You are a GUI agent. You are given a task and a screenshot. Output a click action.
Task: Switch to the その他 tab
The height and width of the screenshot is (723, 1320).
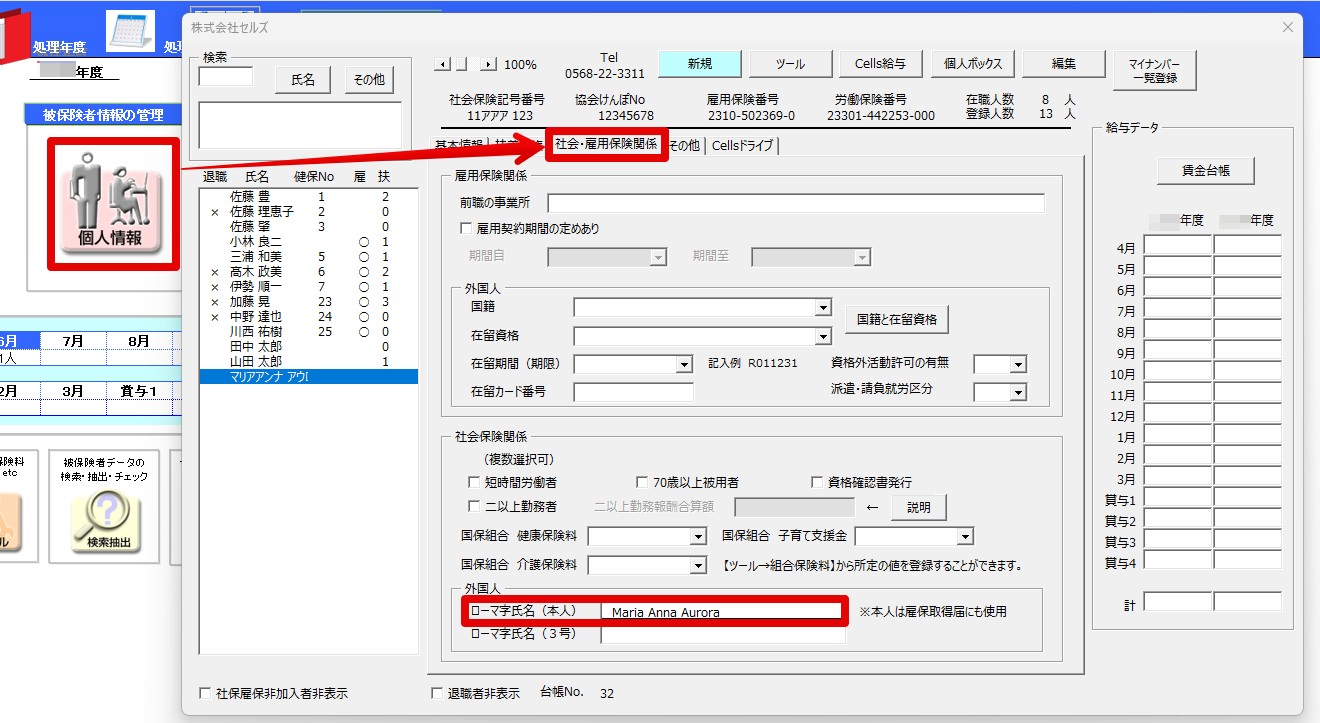coord(685,146)
